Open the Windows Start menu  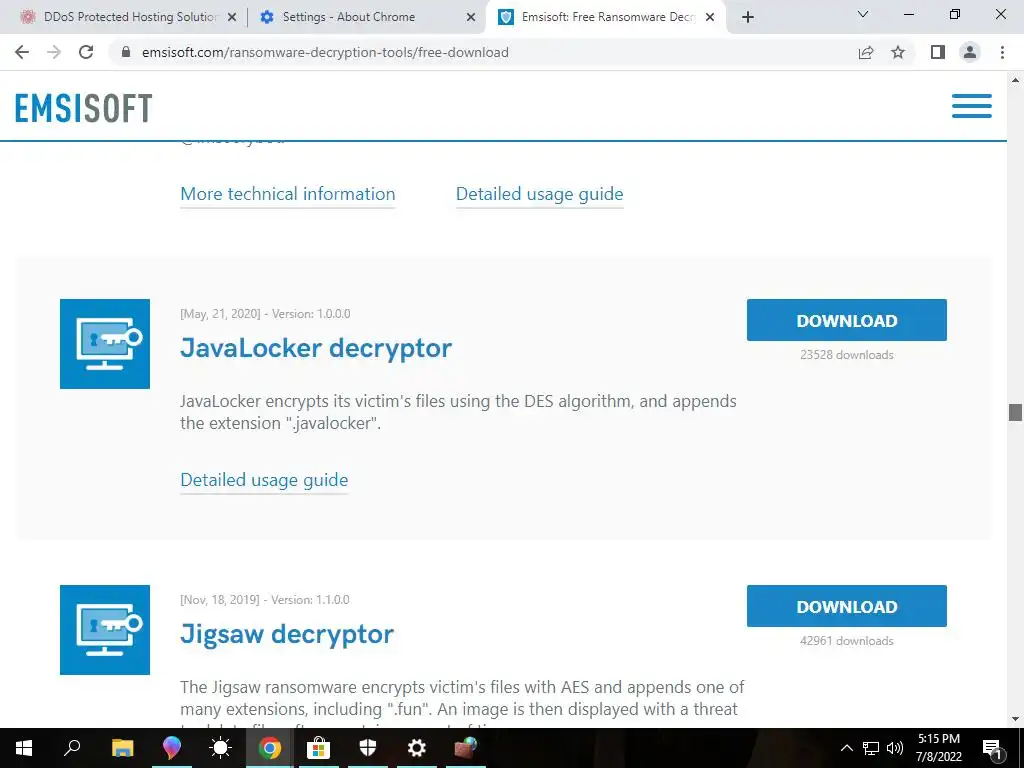click(x=24, y=748)
